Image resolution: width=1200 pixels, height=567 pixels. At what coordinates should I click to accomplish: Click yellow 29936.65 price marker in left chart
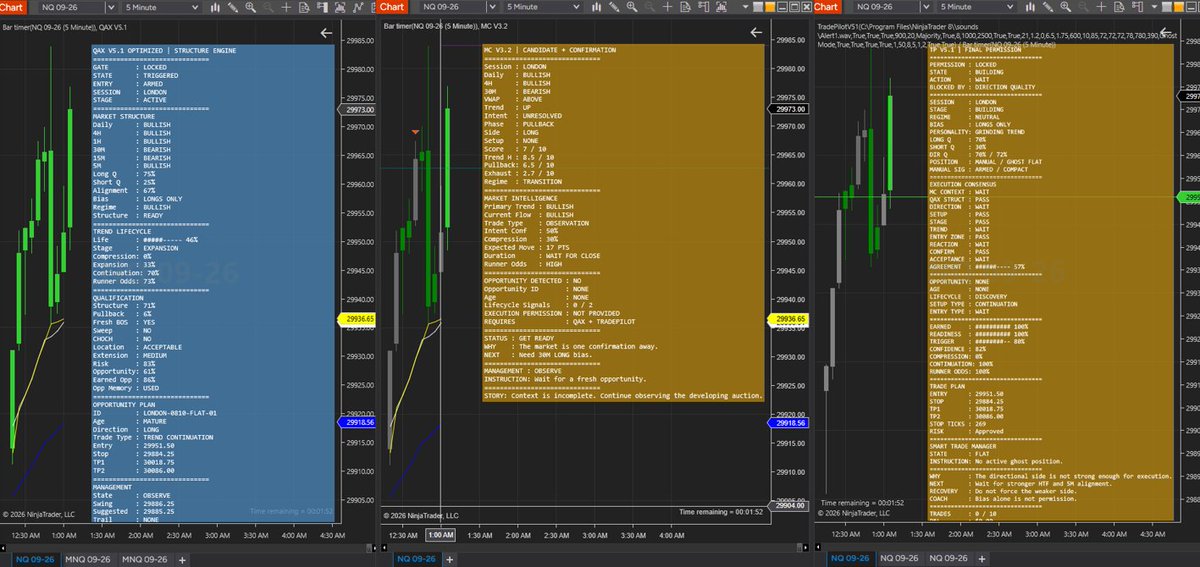tap(356, 319)
